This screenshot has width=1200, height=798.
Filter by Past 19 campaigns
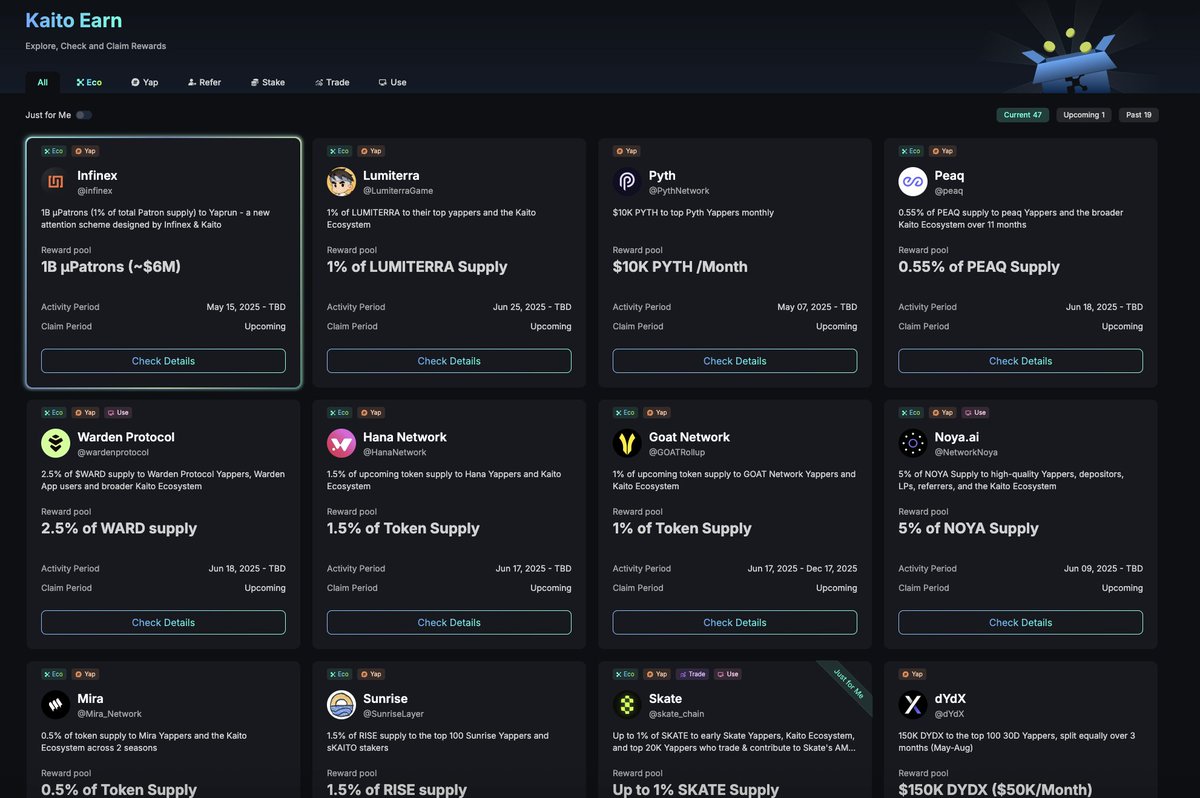coord(1139,115)
